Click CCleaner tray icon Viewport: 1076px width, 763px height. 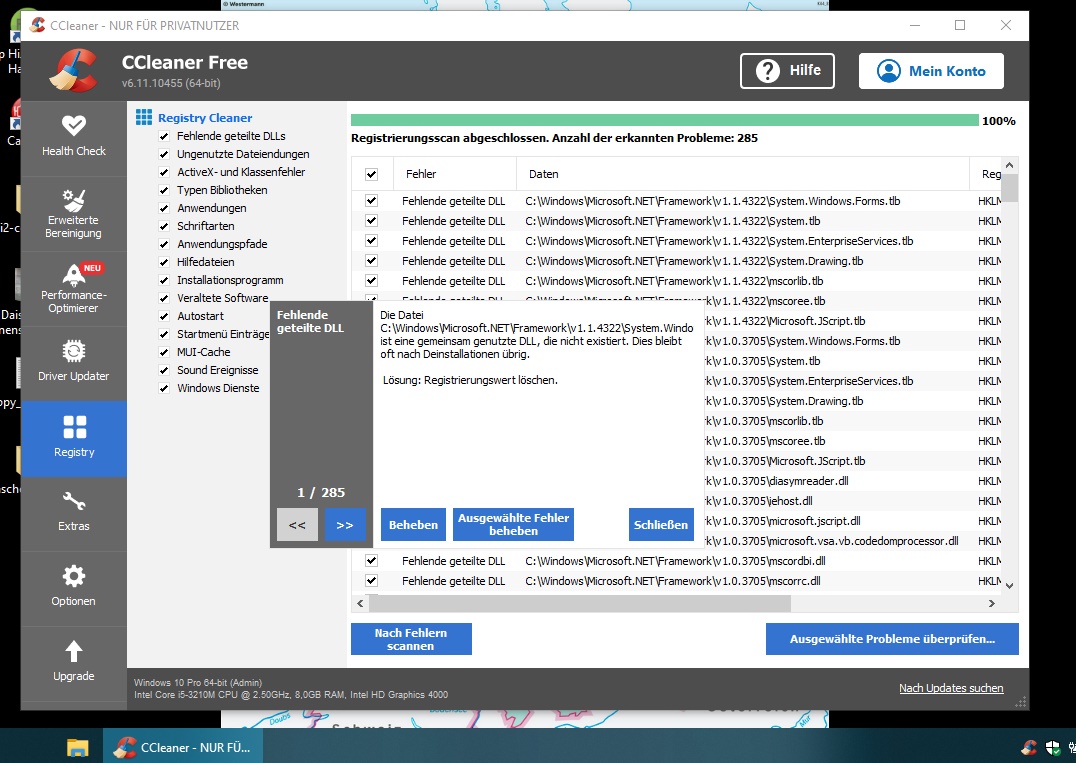click(x=1029, y=748)
